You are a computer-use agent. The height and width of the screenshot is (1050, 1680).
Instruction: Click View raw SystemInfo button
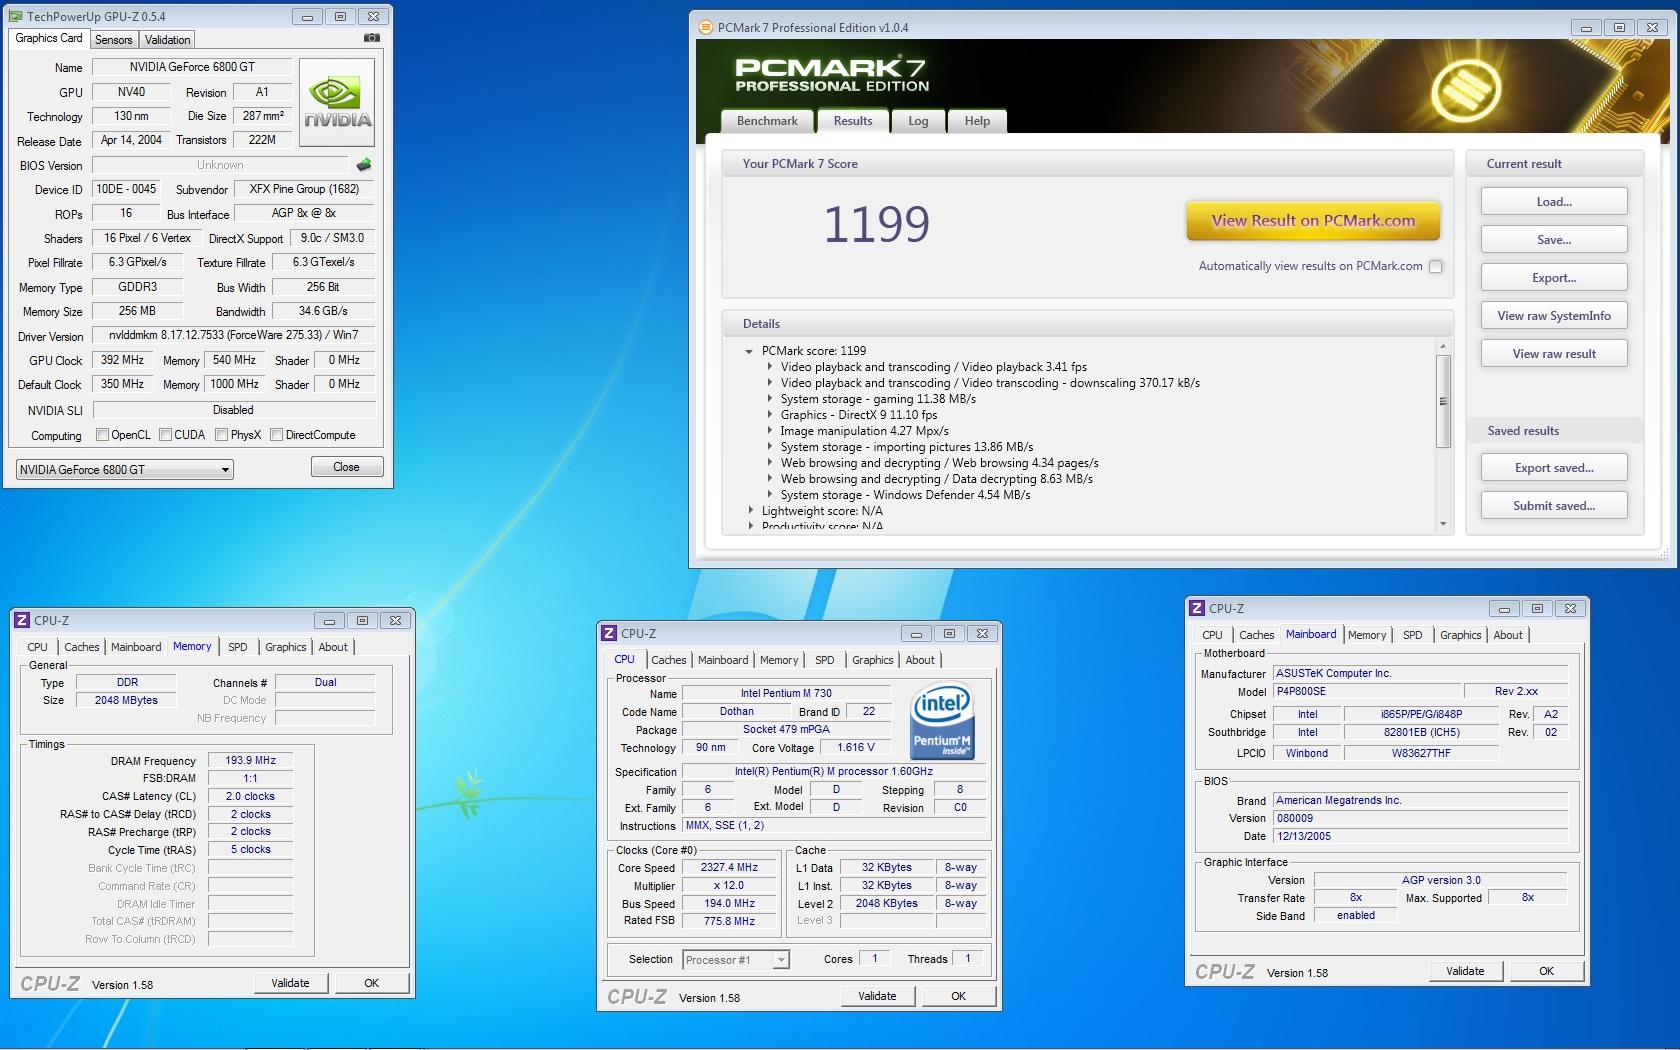(x=1554, y=315)
